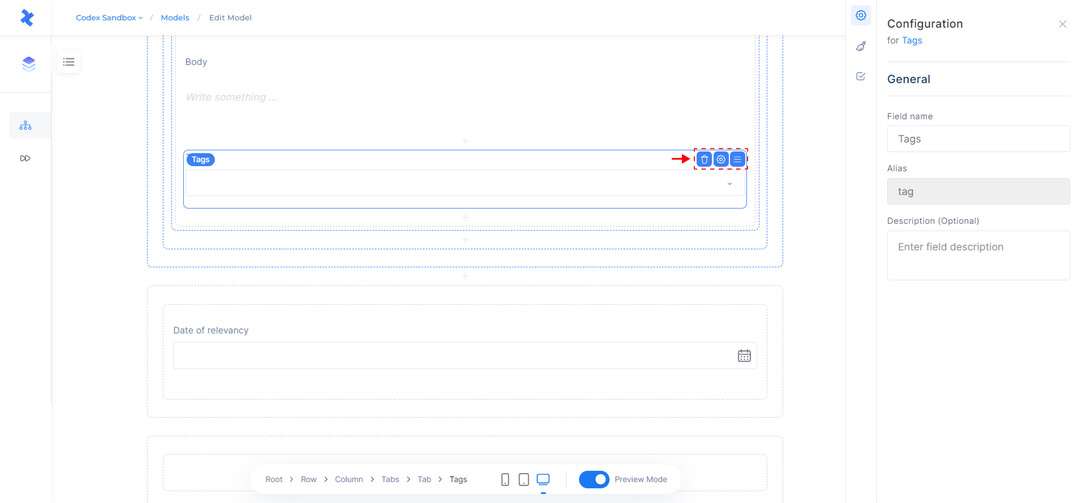Click the Codex app logo

[x=26, y=18]
